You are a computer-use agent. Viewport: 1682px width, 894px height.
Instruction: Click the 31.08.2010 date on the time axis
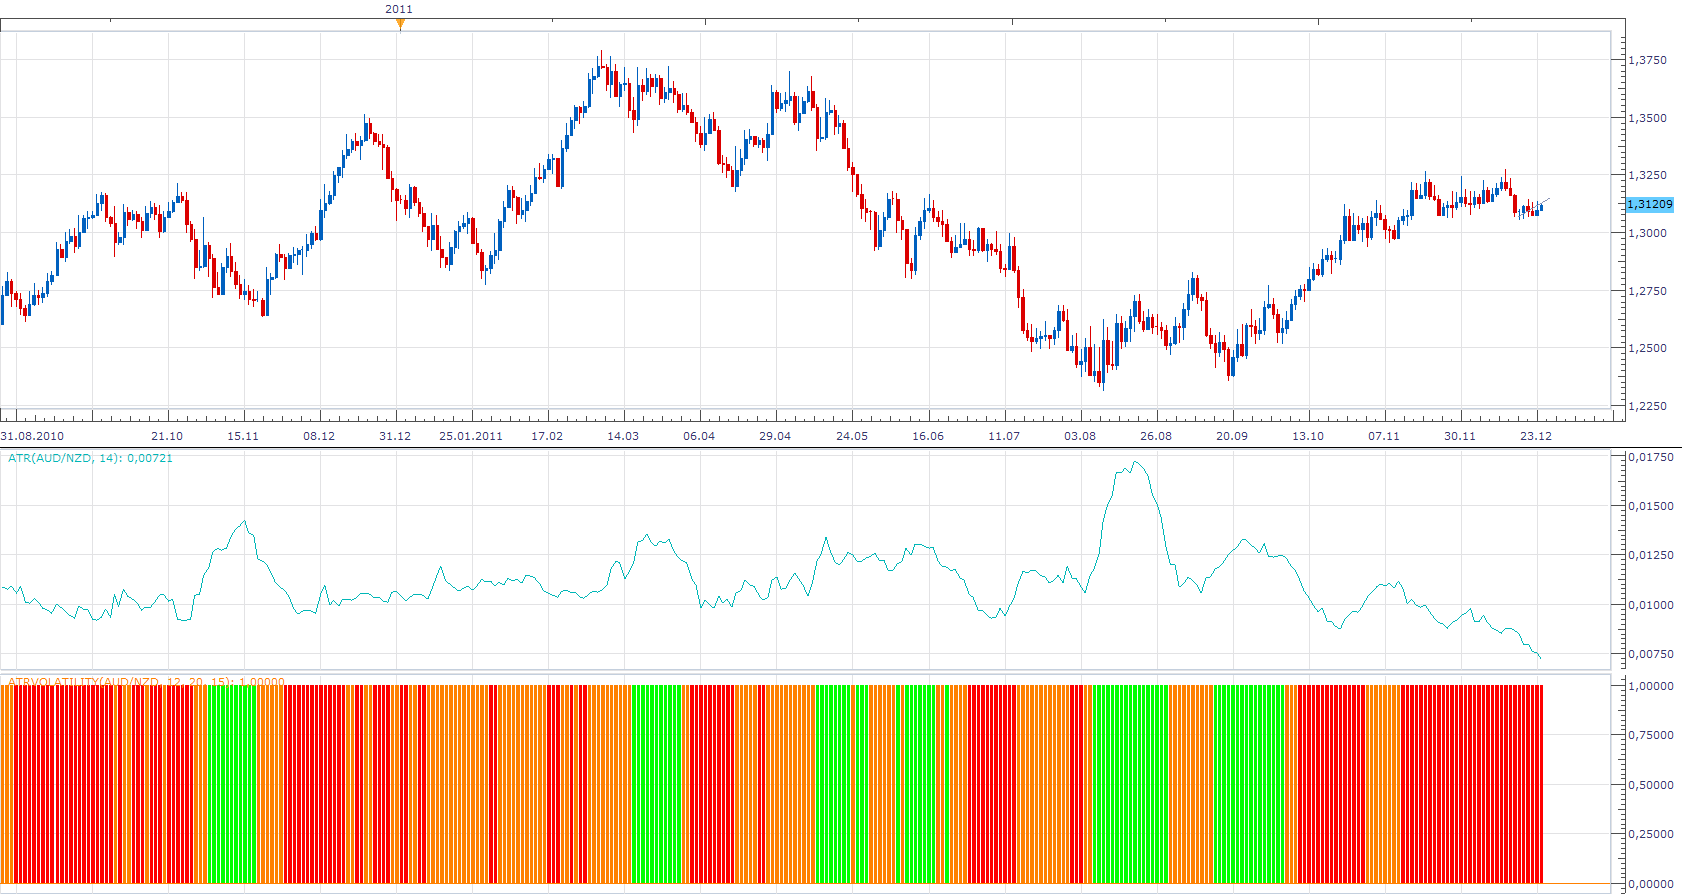coord(32,436)
